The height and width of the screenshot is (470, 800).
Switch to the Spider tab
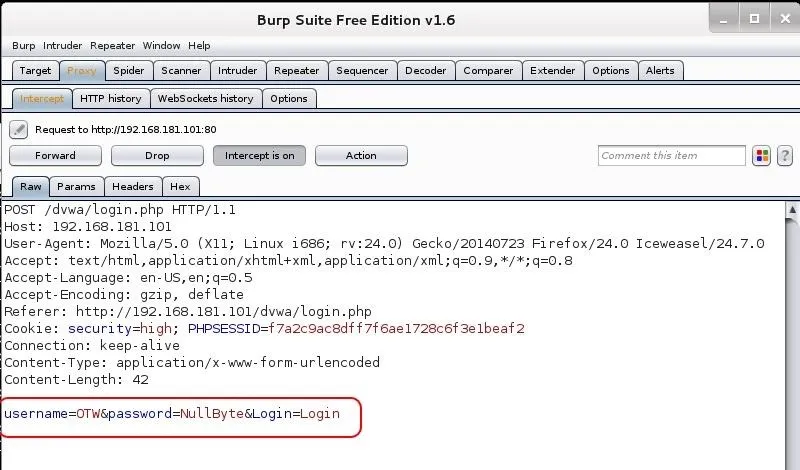pos(129,71)
